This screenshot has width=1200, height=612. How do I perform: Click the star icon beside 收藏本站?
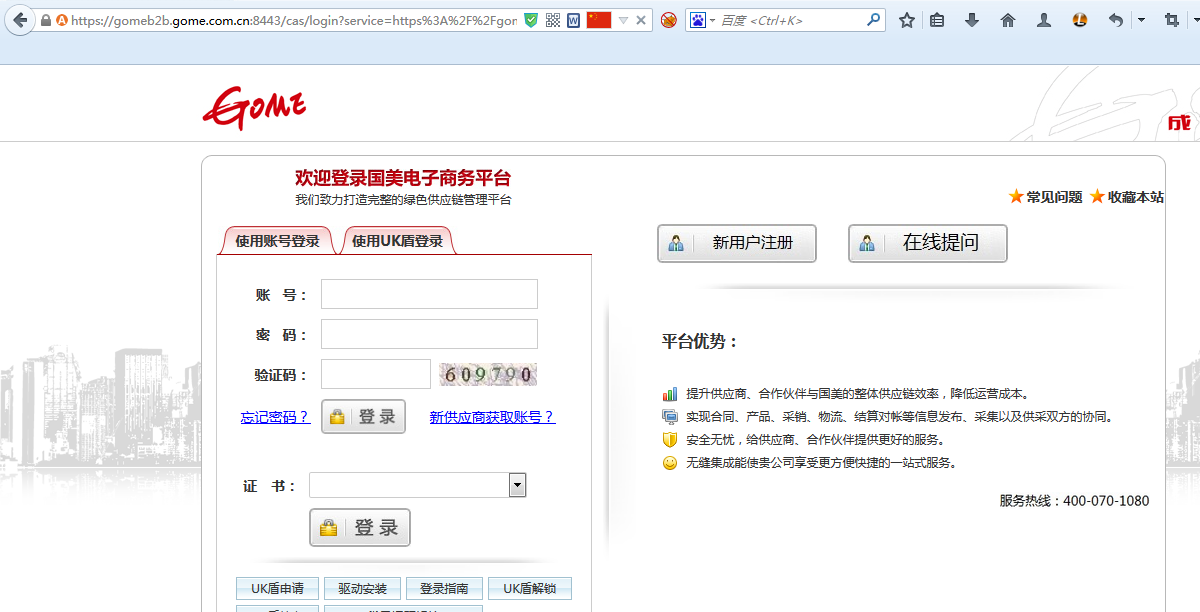(1097, 196)
